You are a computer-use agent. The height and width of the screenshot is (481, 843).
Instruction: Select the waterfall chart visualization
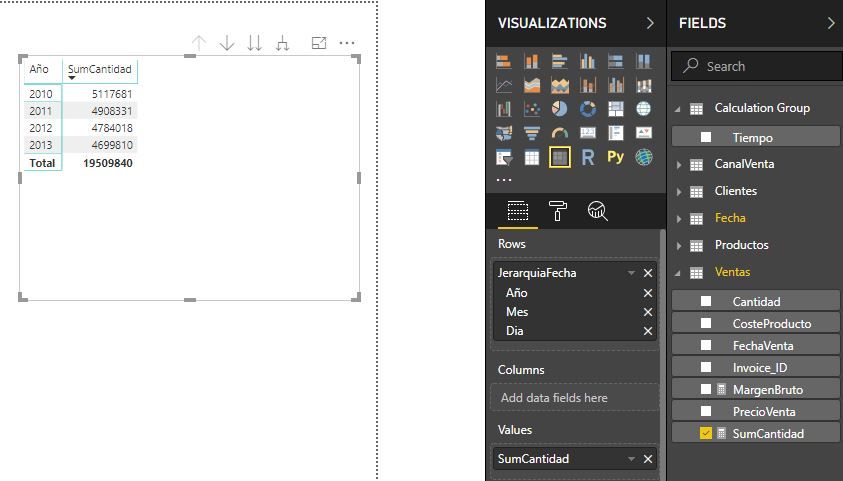pos(504,109)
